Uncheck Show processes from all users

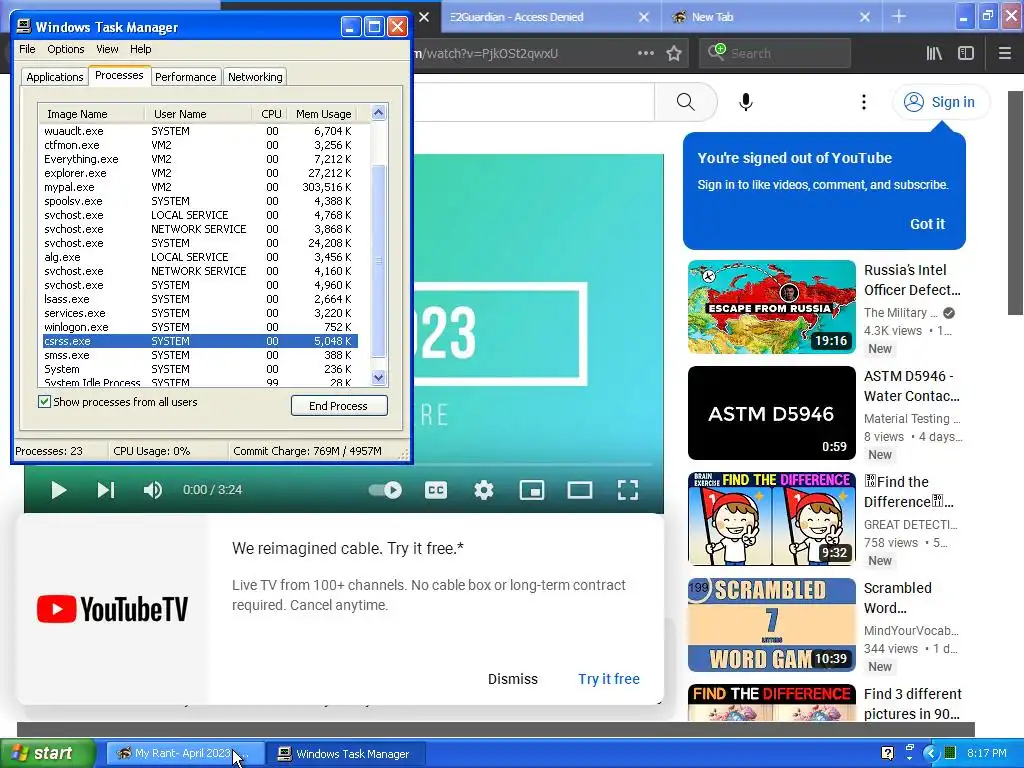pyautogui.click(x=44, y=402)
